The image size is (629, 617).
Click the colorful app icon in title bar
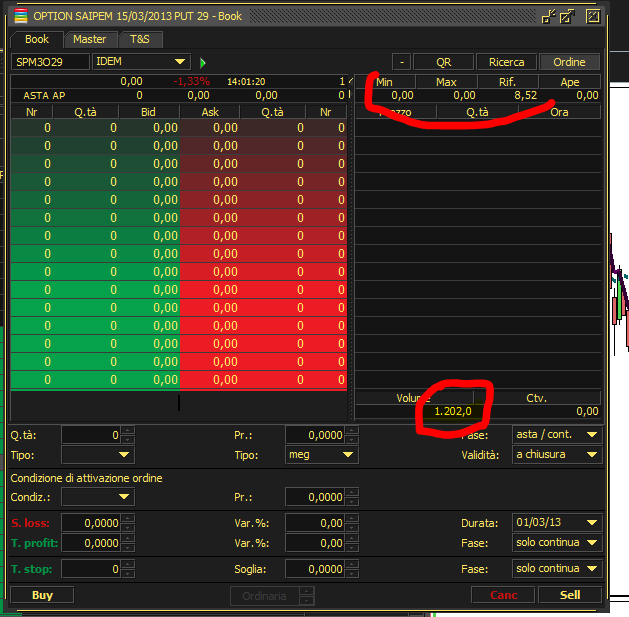click(21, 16)
